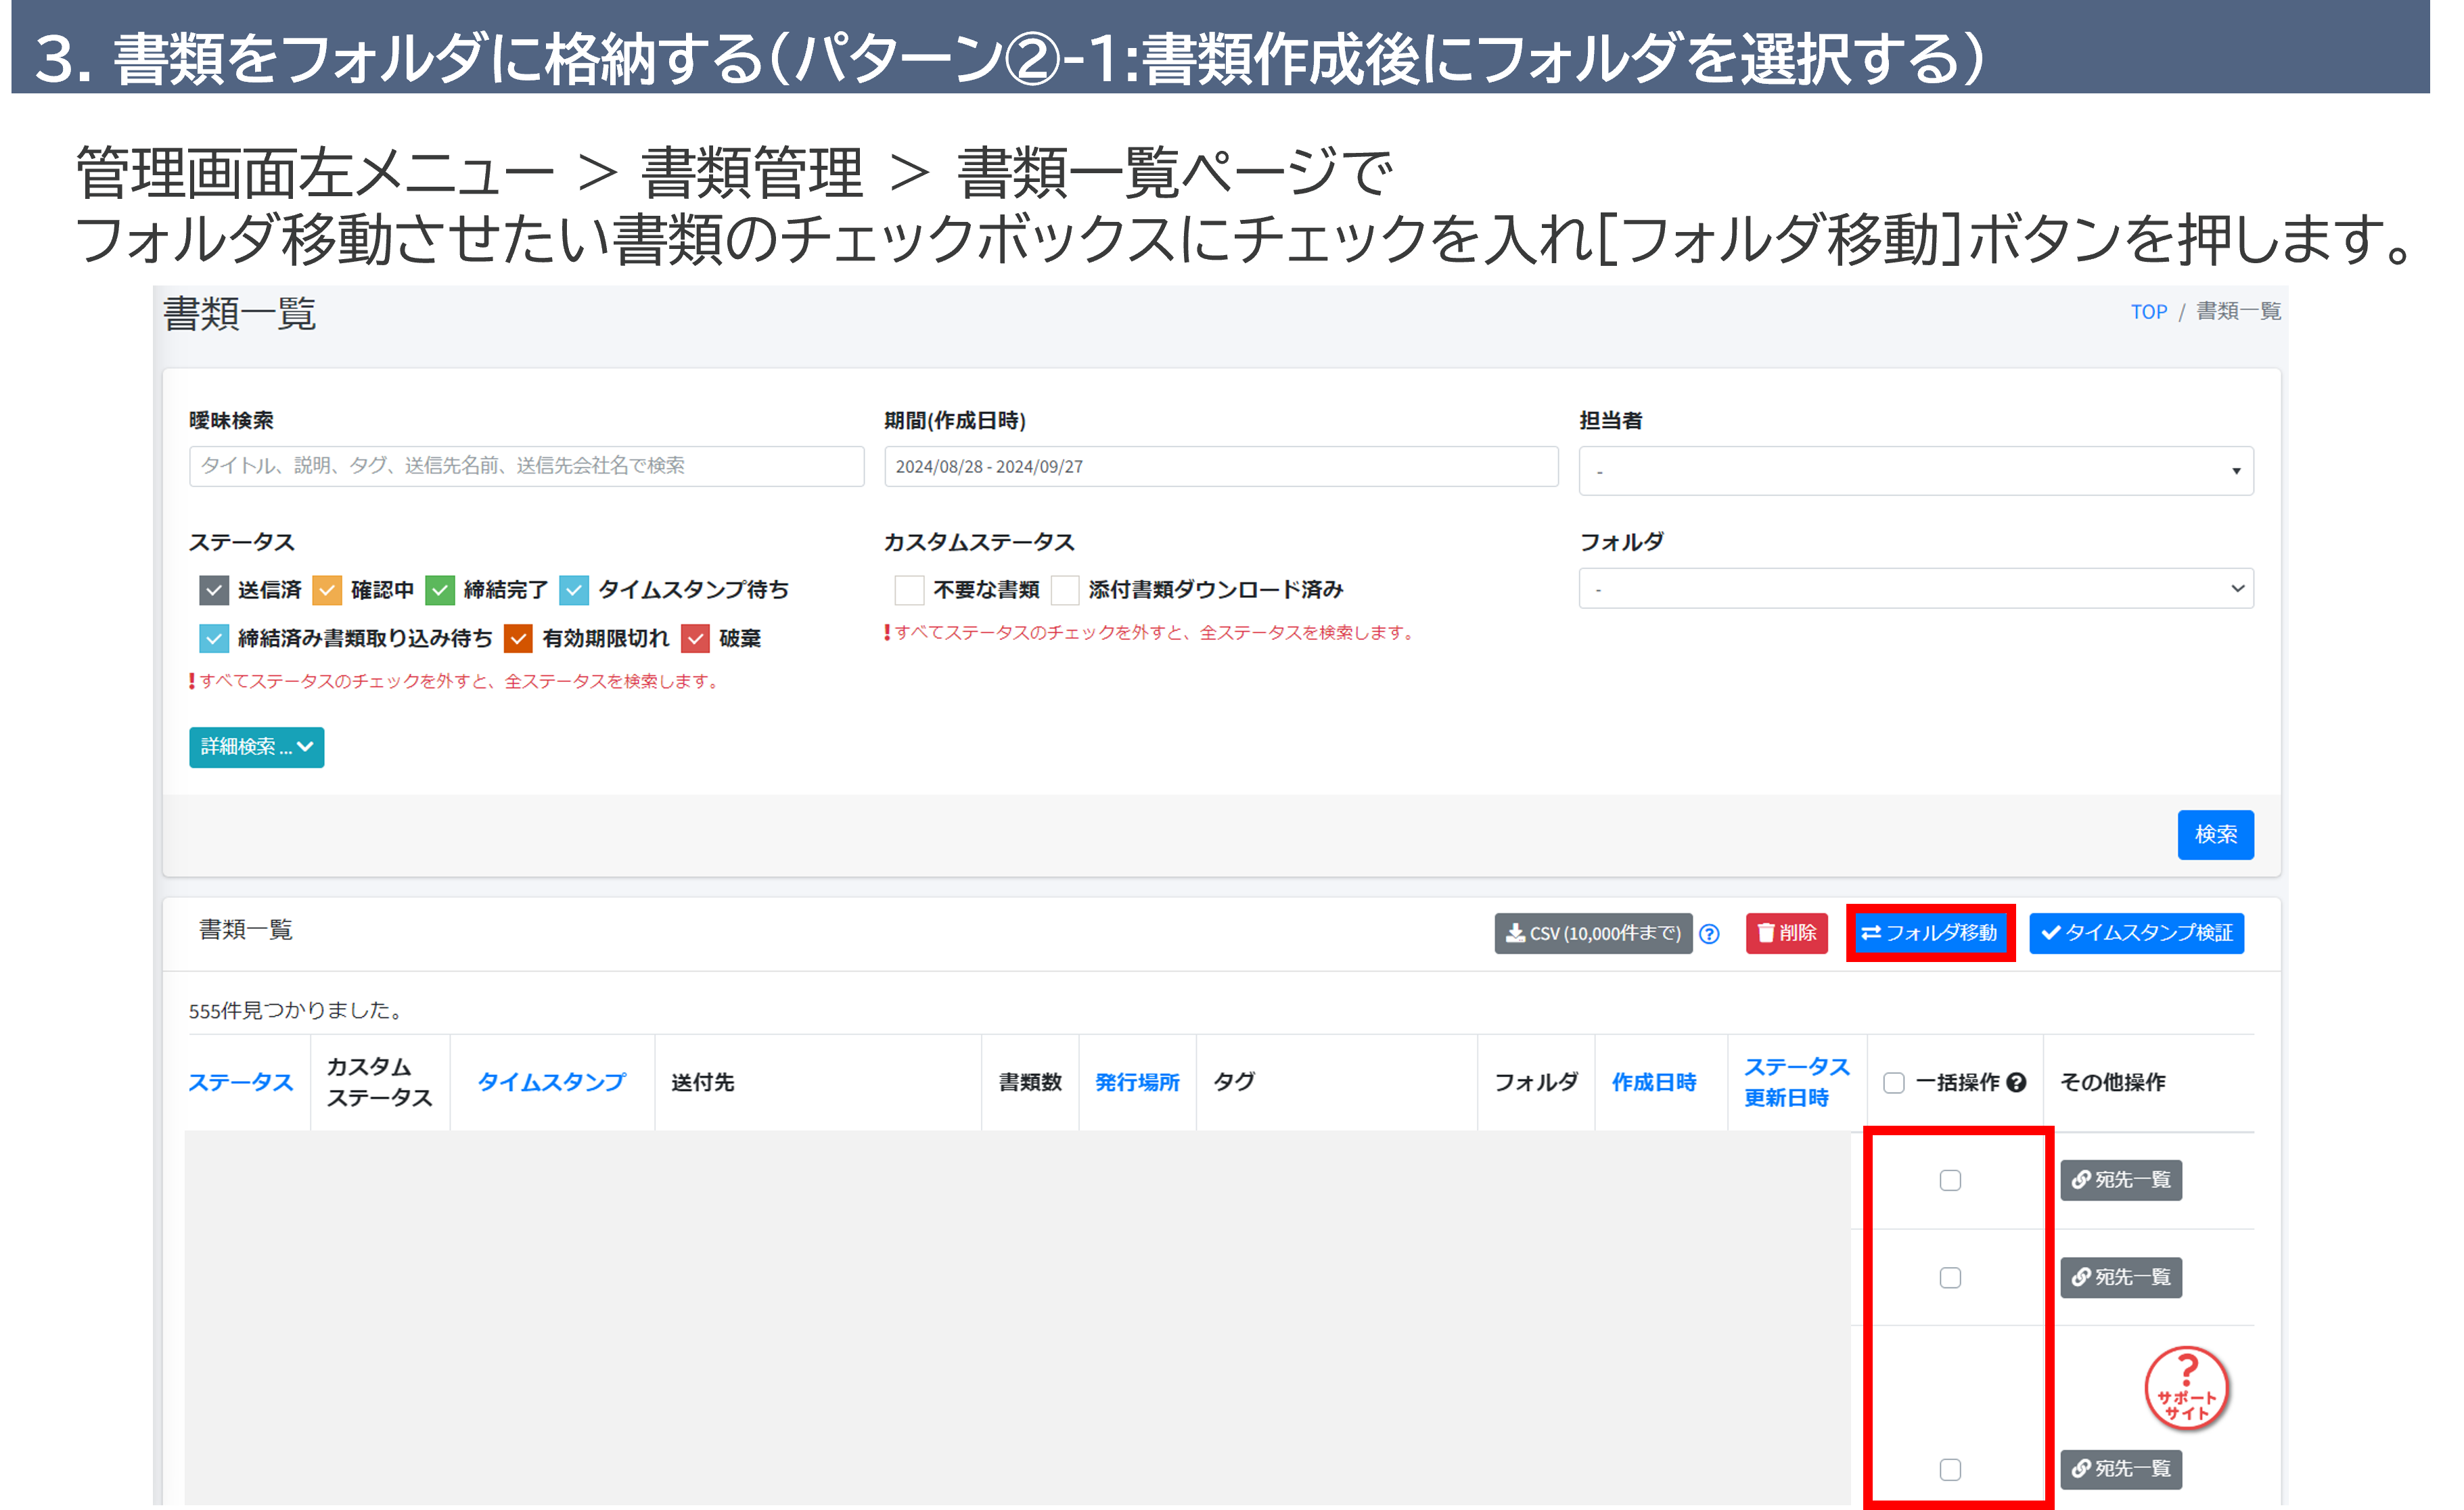Expand the 詳細検索 options

click(x=256, y=747)
